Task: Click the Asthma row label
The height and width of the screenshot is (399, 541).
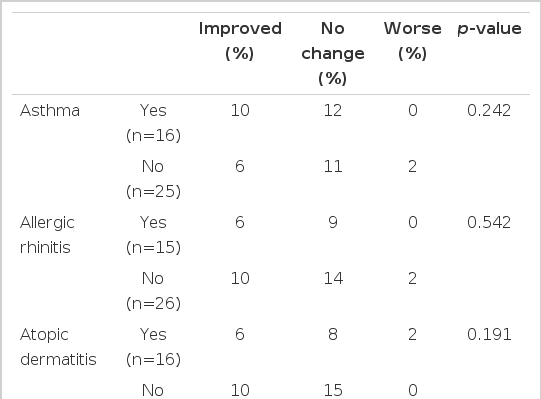Action: point(50,110)
